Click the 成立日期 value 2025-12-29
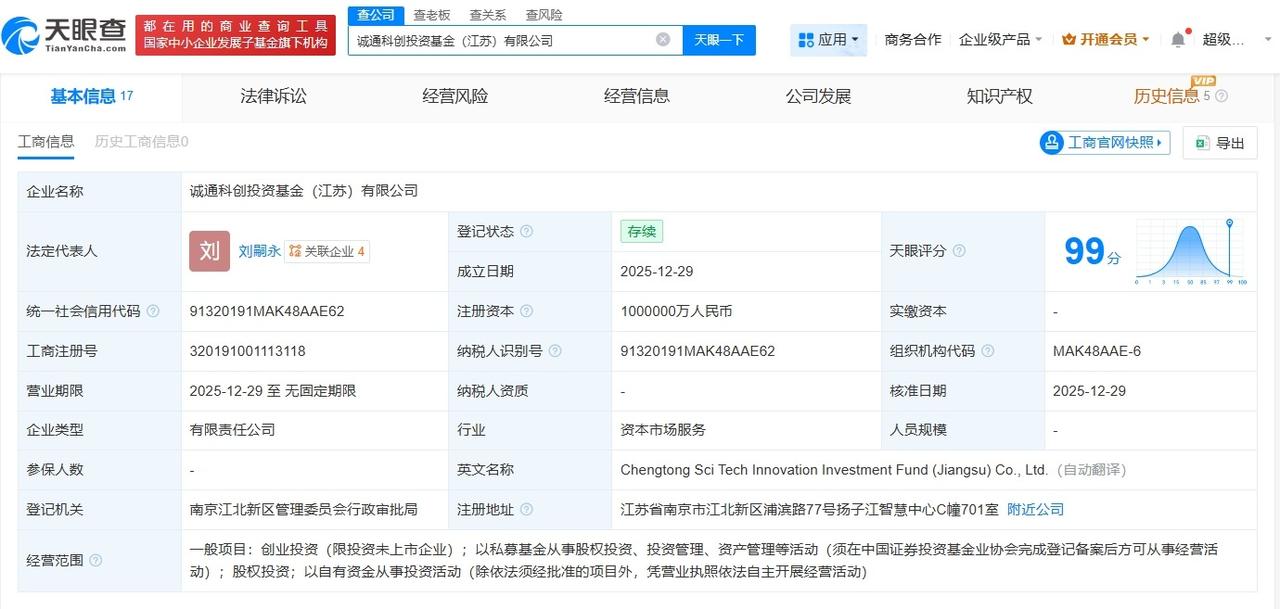This screenshot has height=609, width=1280. click(657, 271)
